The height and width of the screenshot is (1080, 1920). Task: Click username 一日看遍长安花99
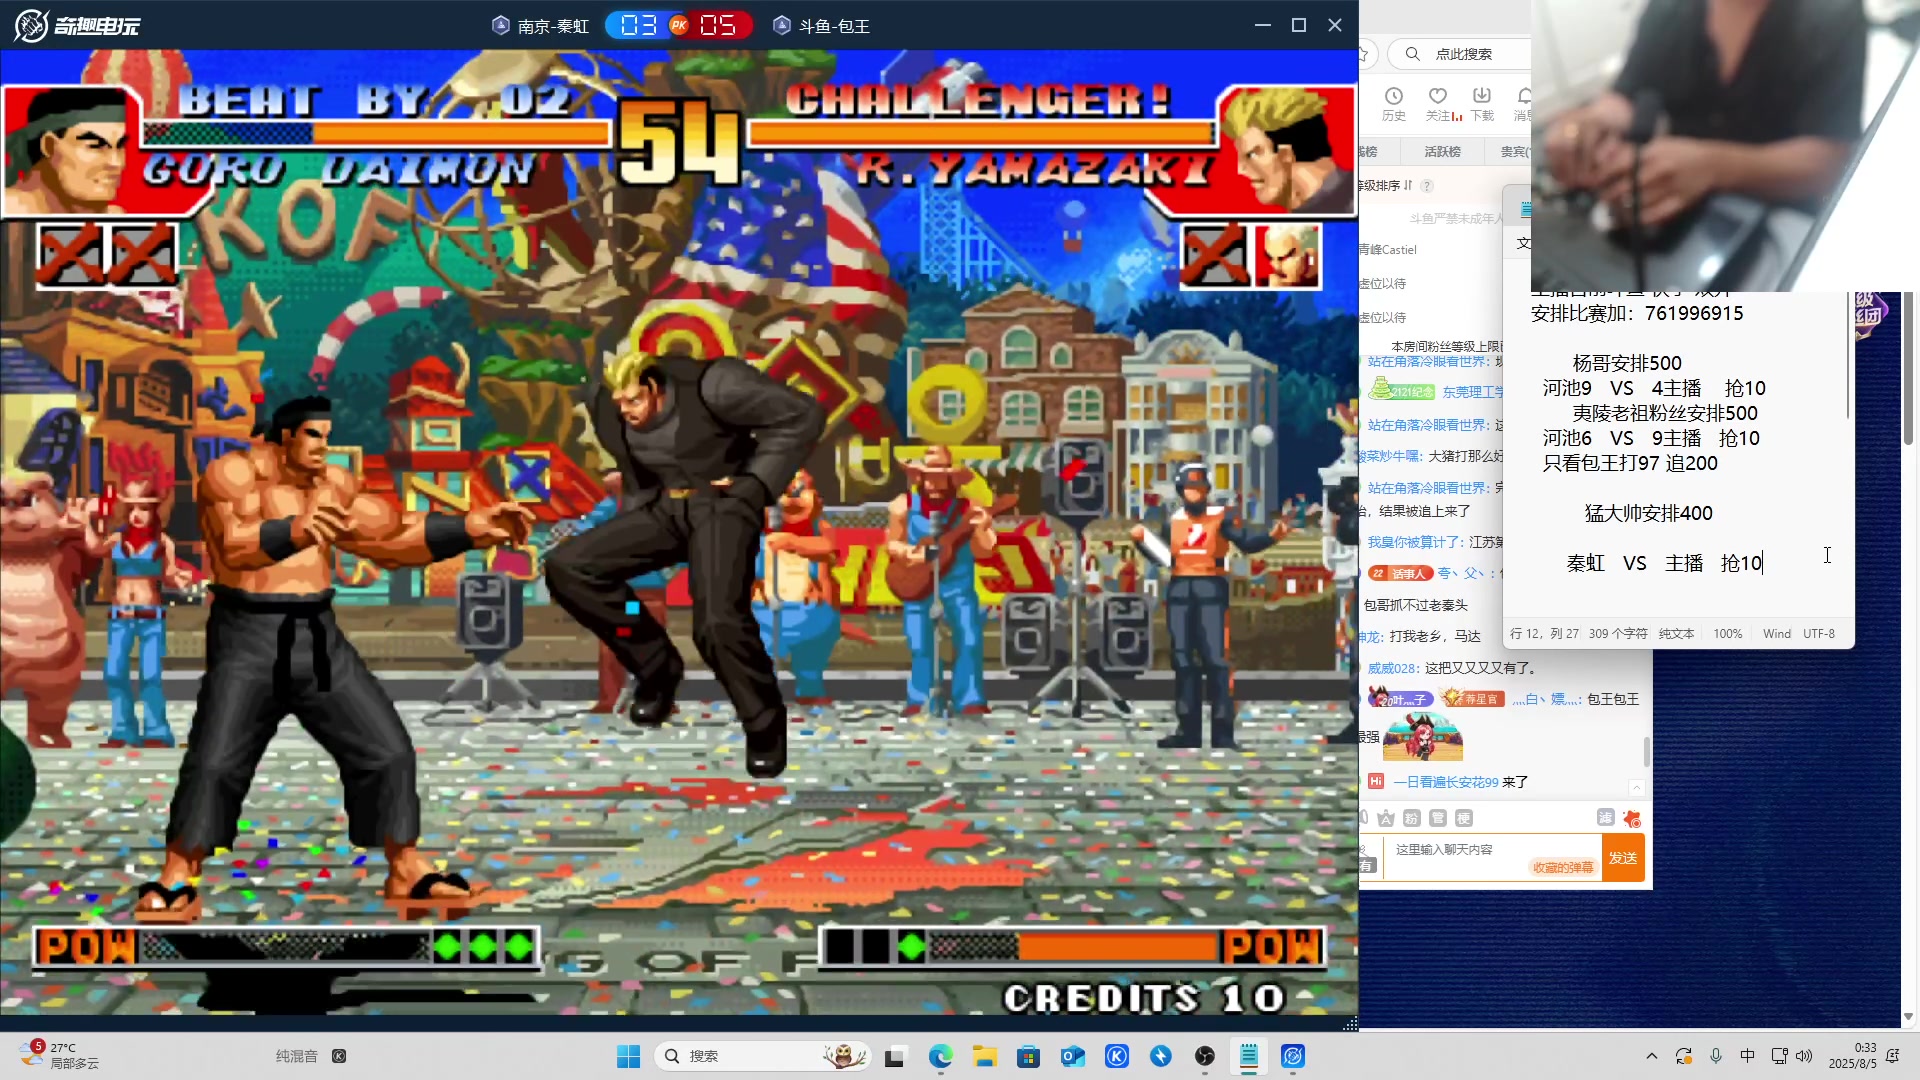coord(1446,782)
